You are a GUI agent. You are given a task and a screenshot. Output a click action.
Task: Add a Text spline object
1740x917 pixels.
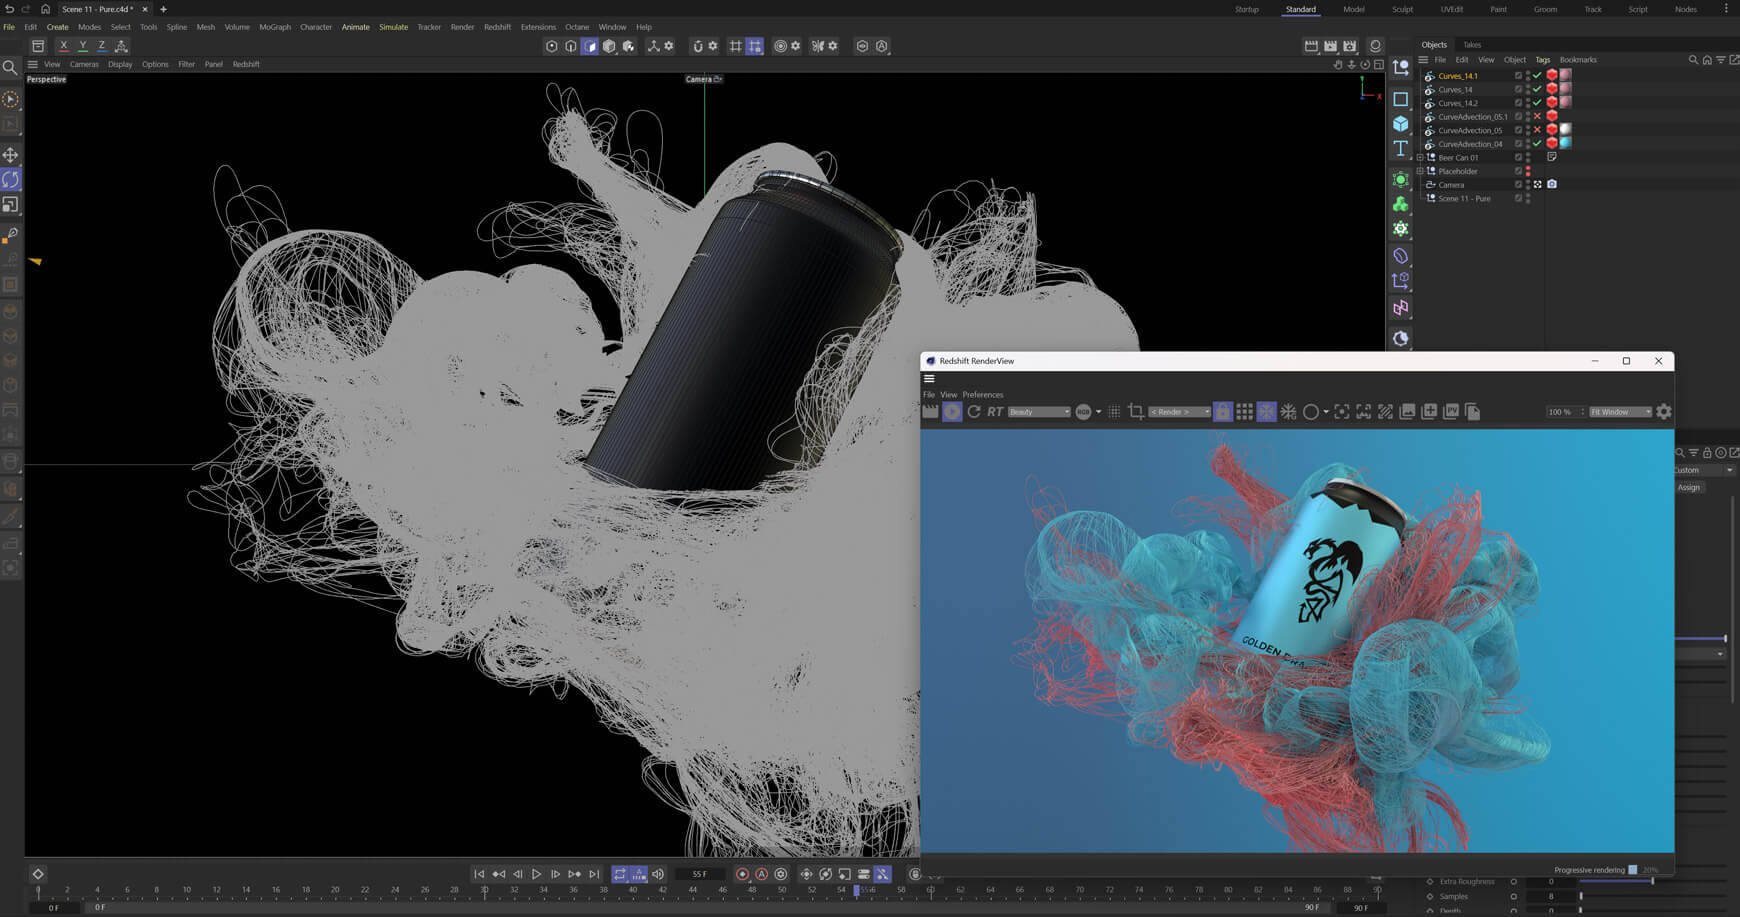(x=1401, y=149)
